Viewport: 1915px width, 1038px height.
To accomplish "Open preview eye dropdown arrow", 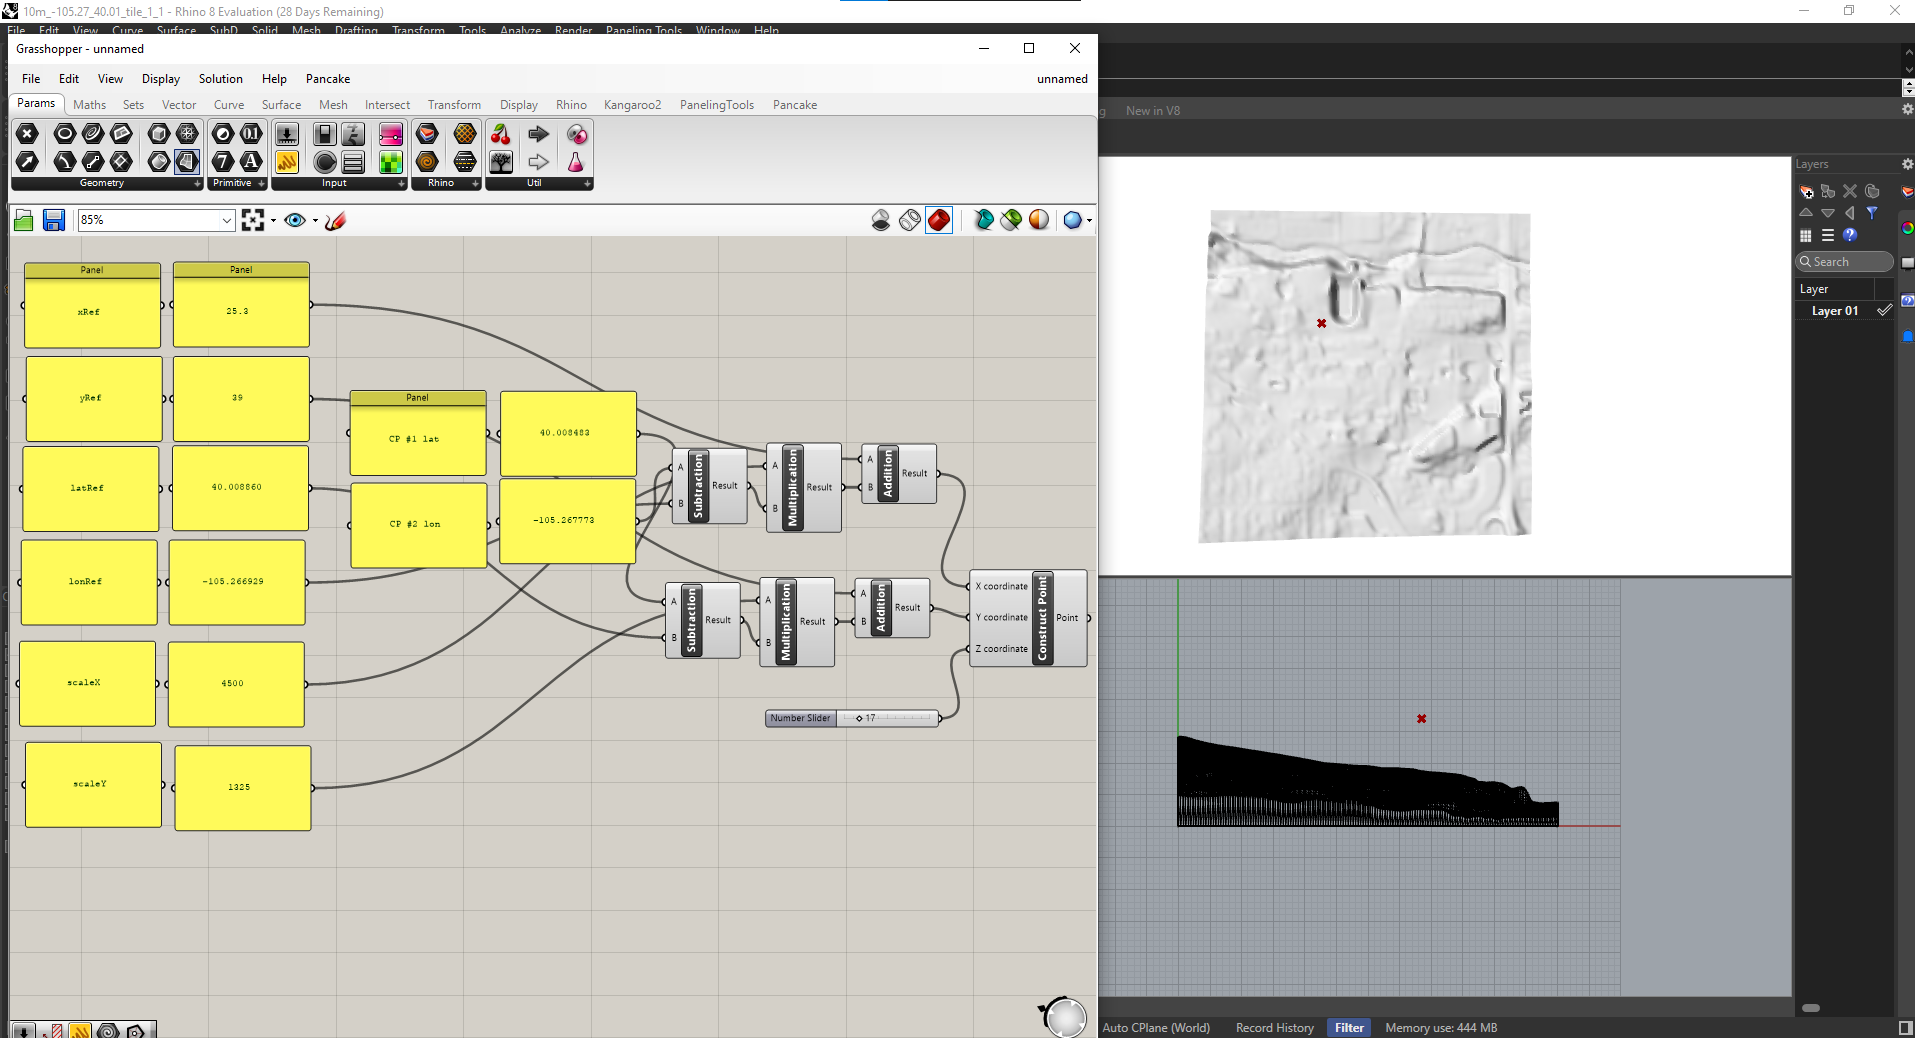I will click(x=315, y=221).
